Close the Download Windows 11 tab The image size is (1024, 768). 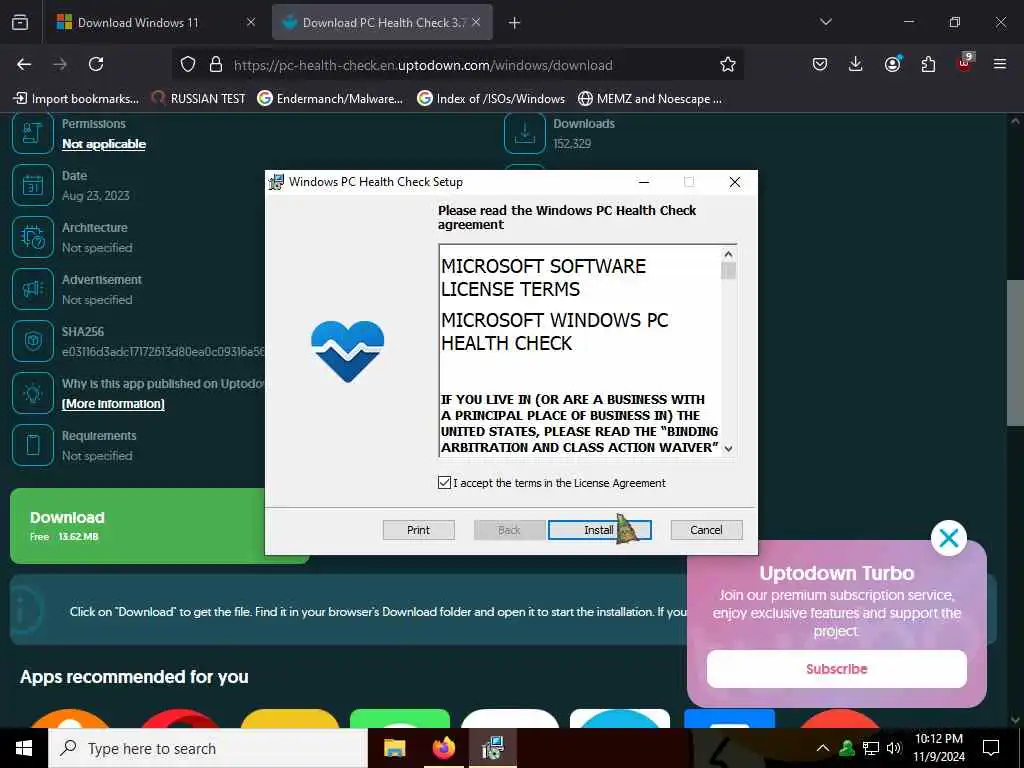[251, 22]
